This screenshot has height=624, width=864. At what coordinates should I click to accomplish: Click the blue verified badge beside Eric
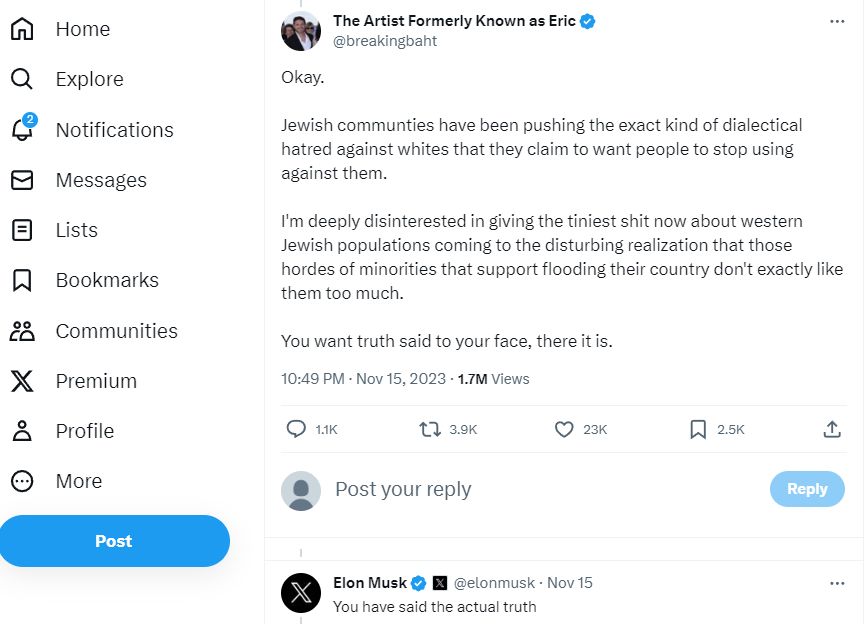click(x=588, y=21)
